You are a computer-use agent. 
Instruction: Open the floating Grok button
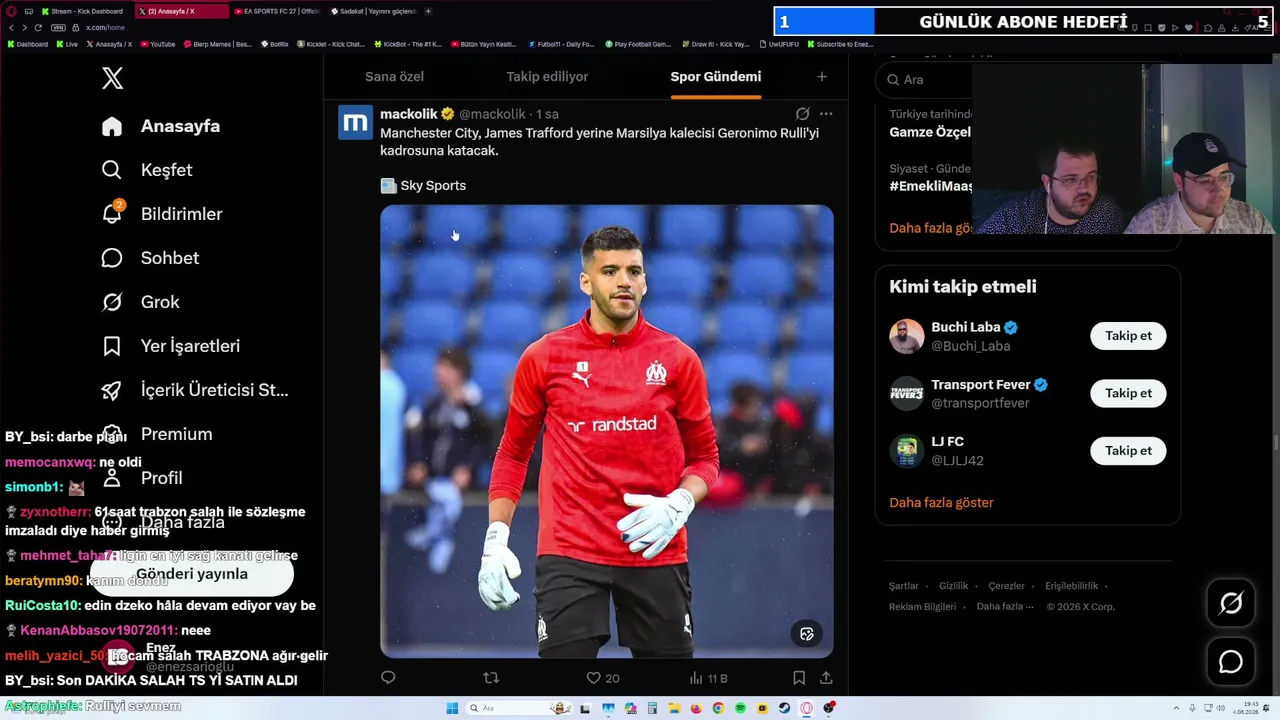click(x=1231, y=603)
